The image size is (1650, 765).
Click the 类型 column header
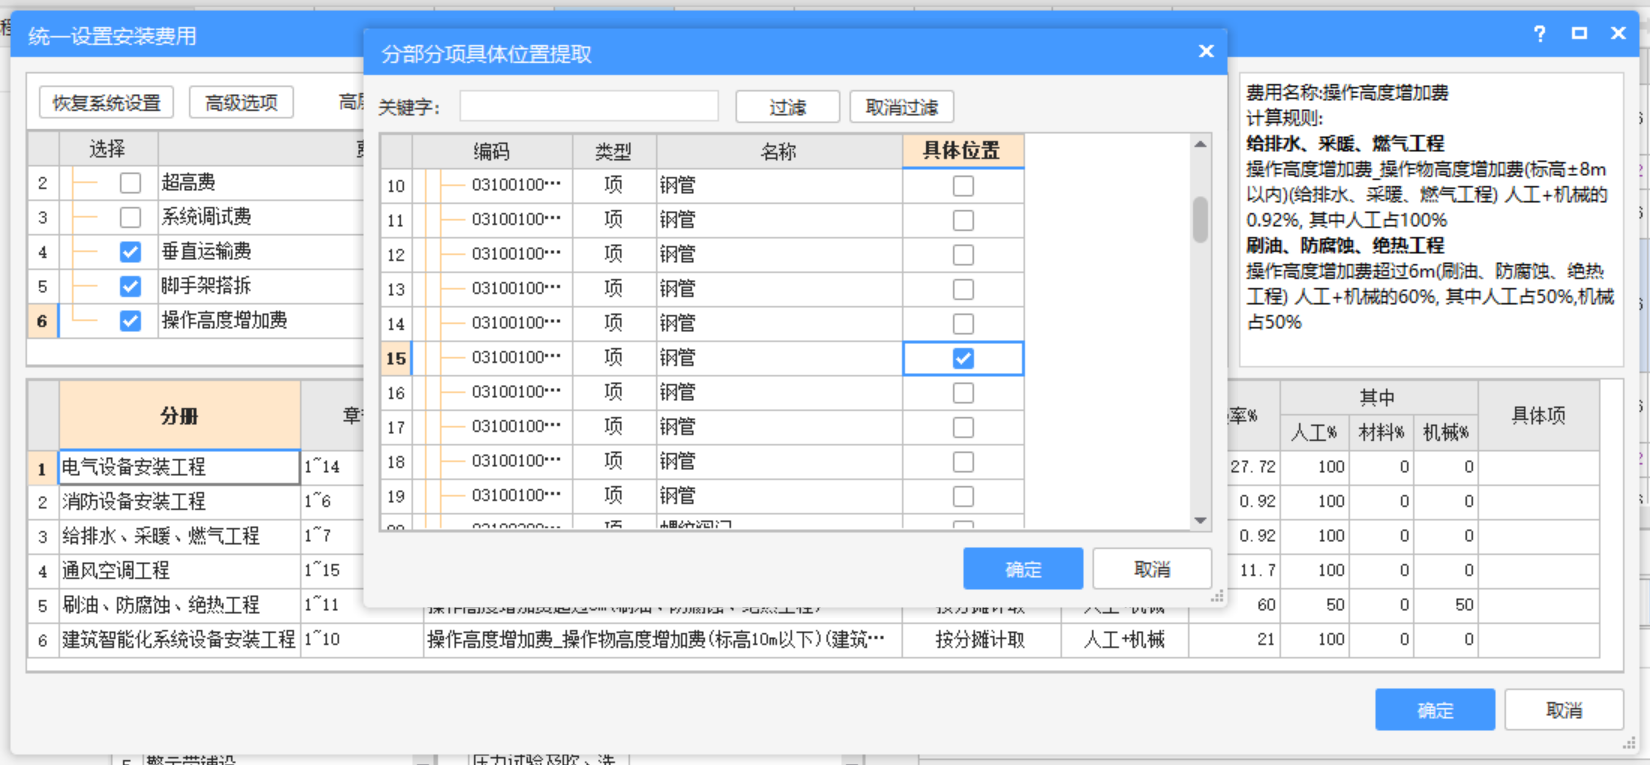pos(614,151)
